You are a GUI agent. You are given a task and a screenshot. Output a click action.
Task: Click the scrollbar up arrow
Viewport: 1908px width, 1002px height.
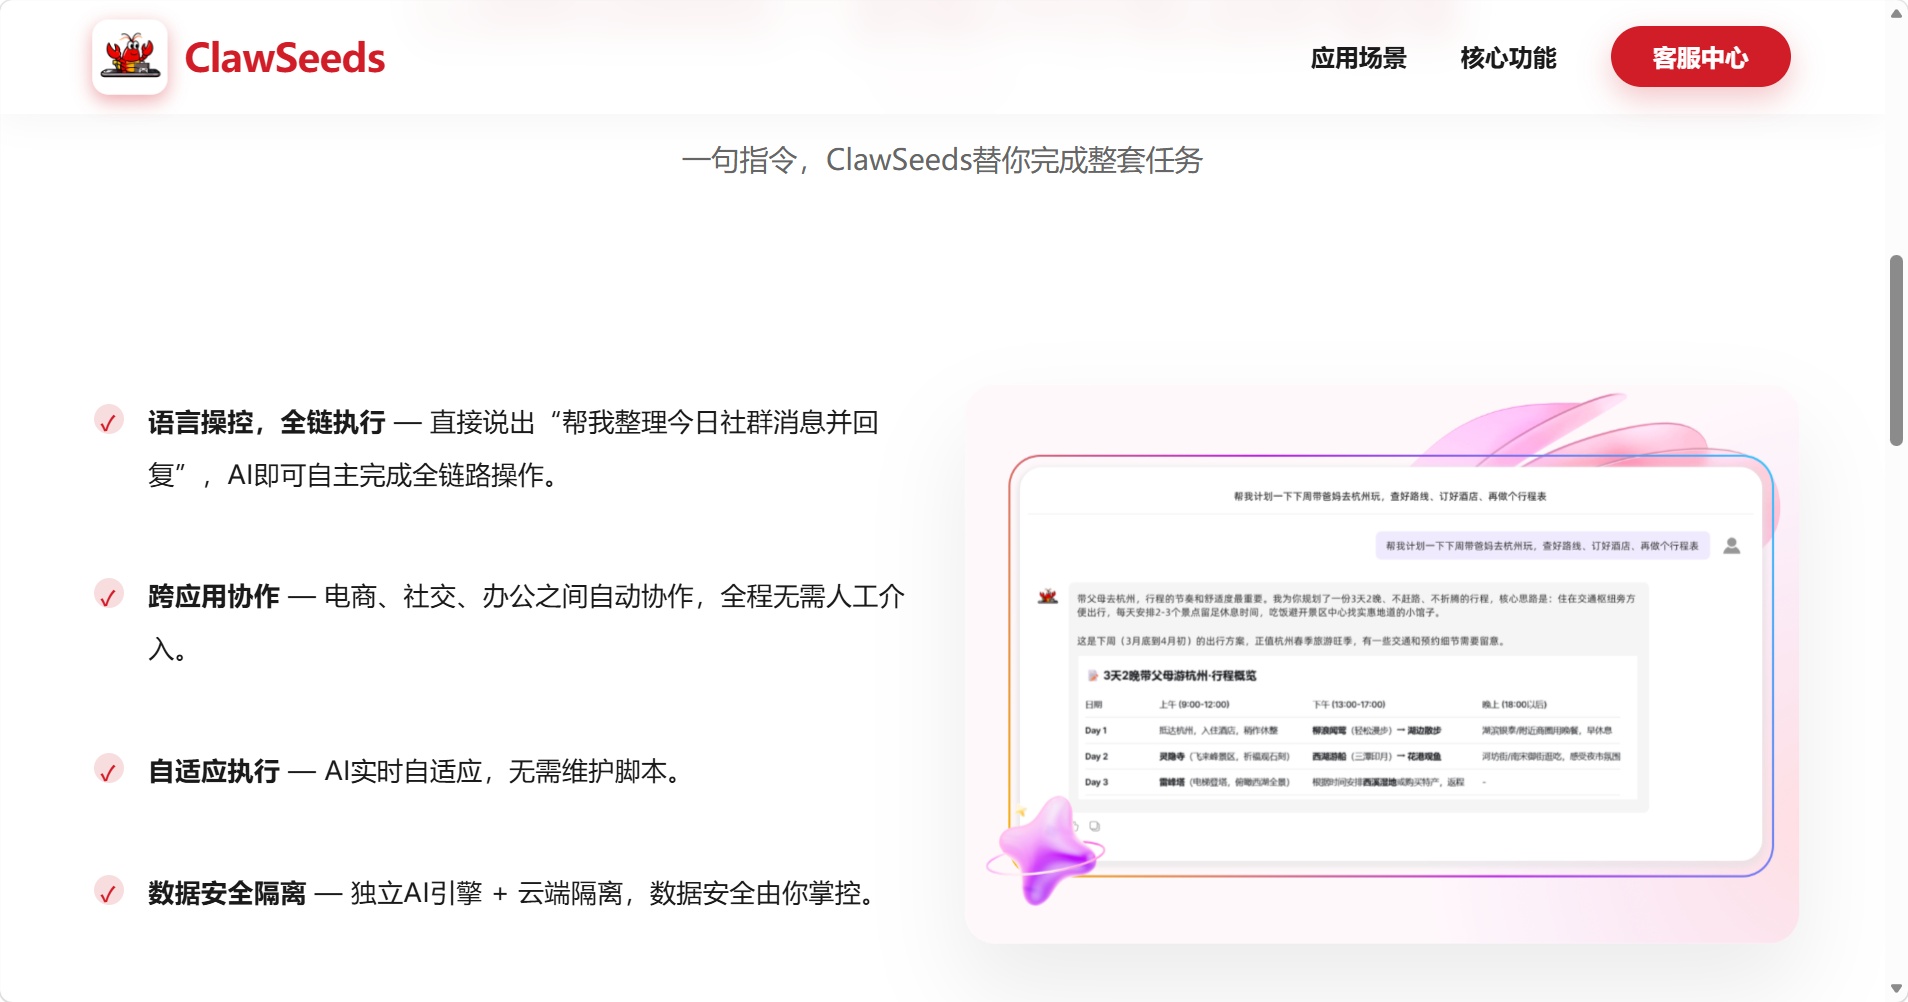pyautogui.click(x=1896, y=14)
